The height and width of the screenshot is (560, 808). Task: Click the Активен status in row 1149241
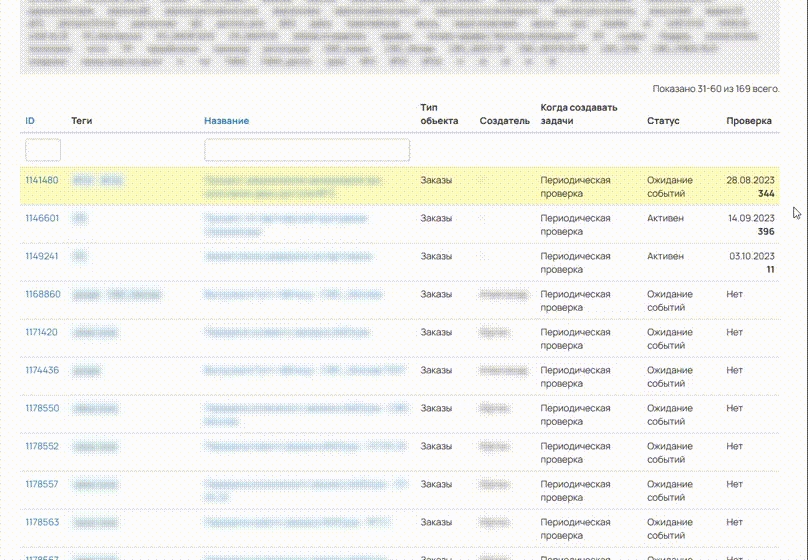click(665, 256)
